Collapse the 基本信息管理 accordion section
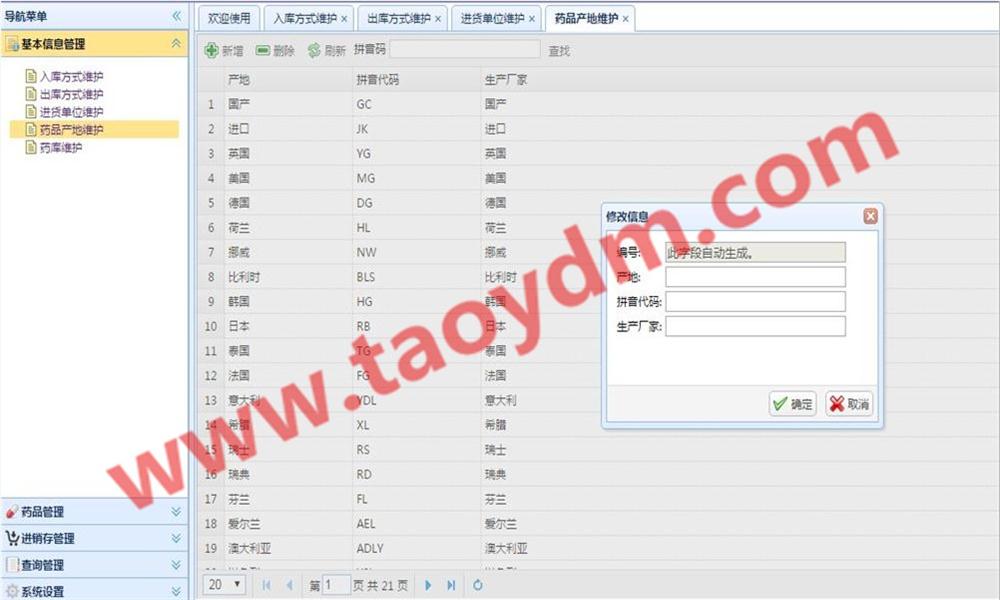The image size is (1000, 600). point(176,43)
